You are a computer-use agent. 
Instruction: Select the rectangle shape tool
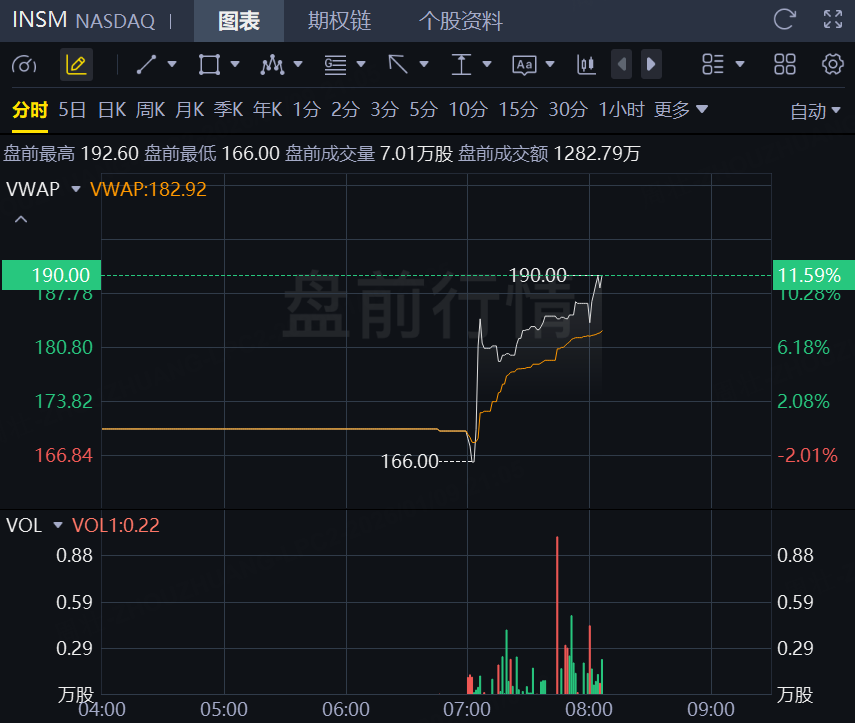(x=209, y=65)
